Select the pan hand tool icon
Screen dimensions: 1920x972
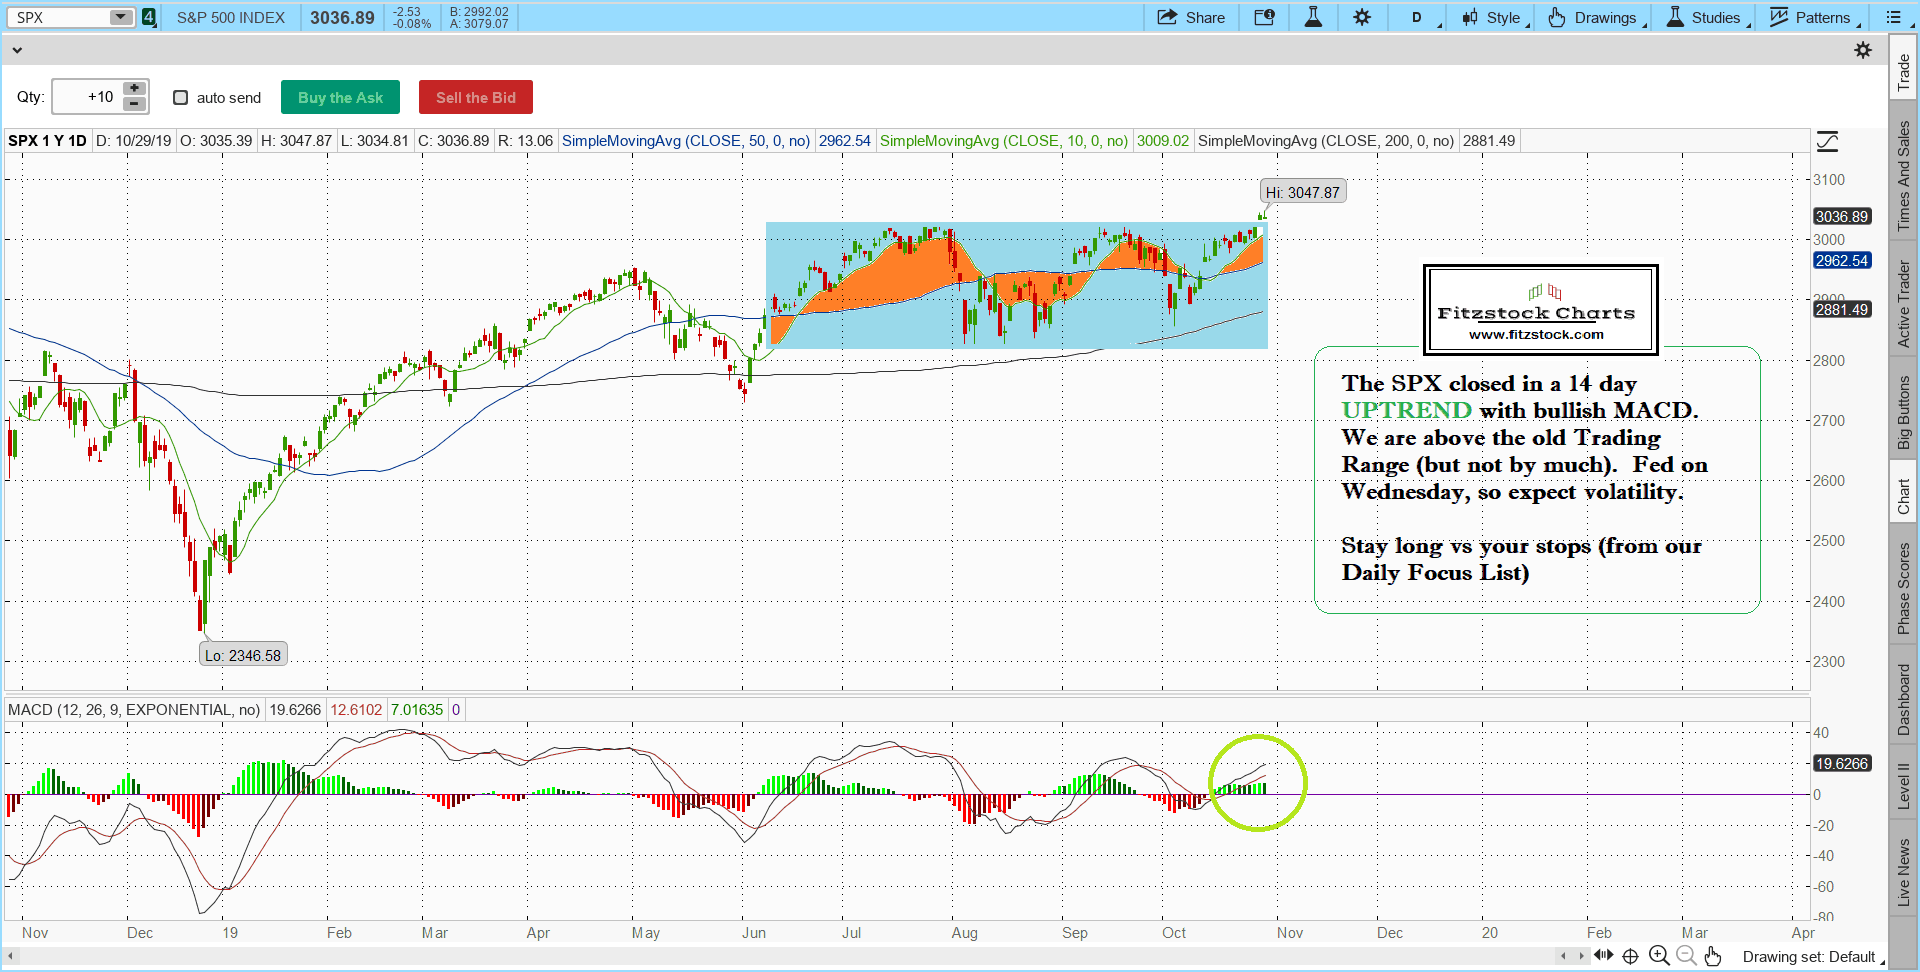(1713, 956)
